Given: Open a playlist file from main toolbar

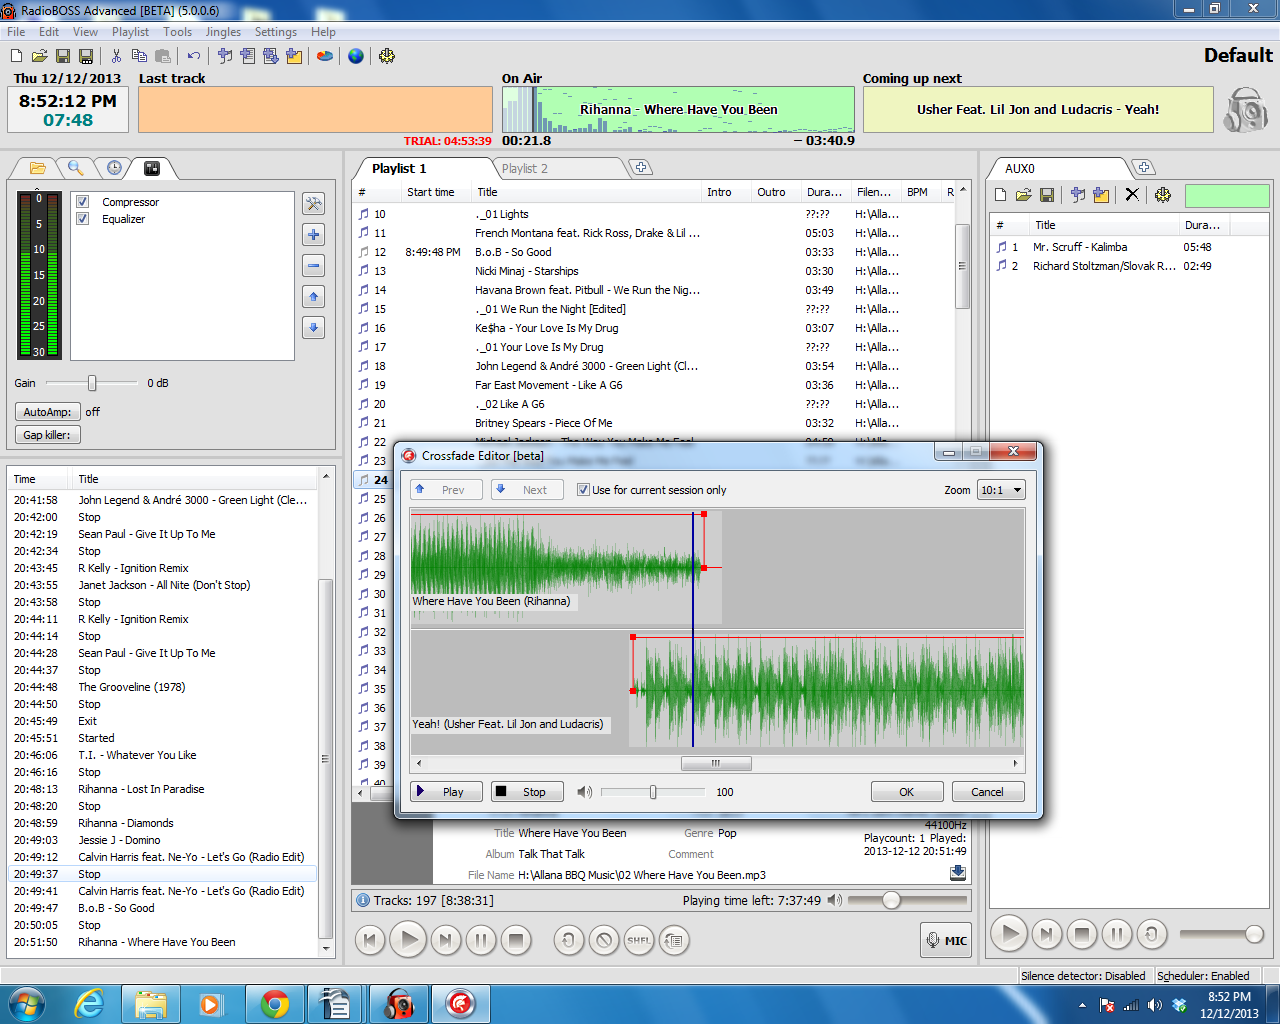Looking at the screenshot, I should coord(39,56).
